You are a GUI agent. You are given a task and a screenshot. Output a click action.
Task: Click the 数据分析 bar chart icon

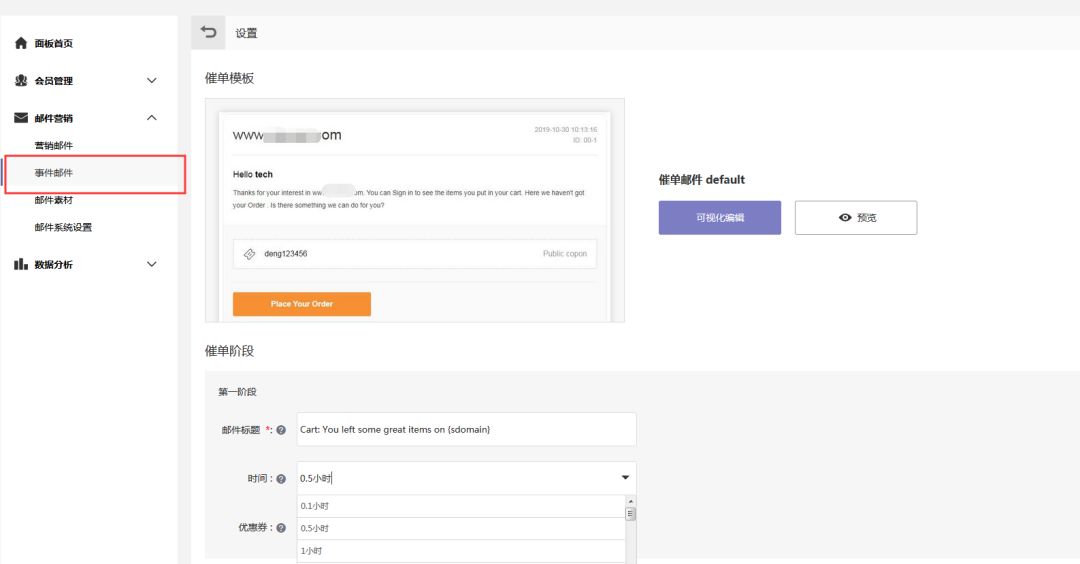click(21, 264)
